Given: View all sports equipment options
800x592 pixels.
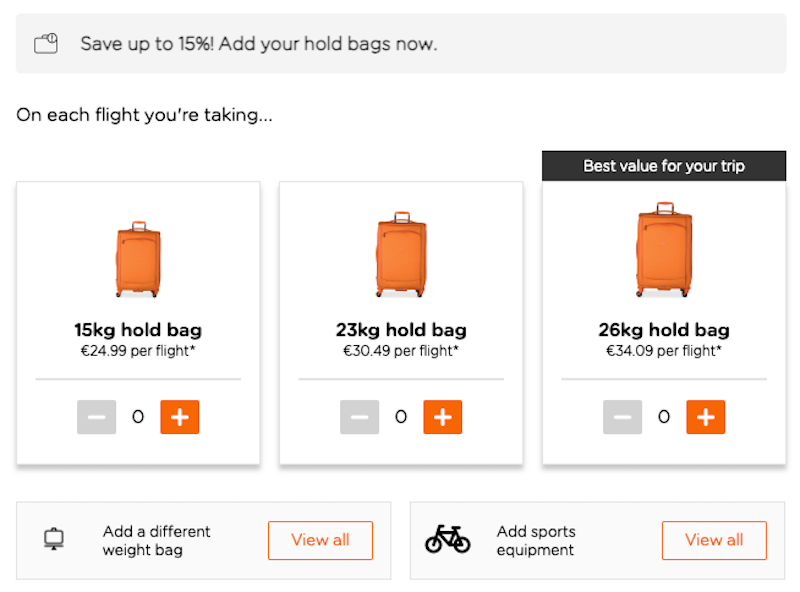Looking at the screenshot, I should point(714,540).
